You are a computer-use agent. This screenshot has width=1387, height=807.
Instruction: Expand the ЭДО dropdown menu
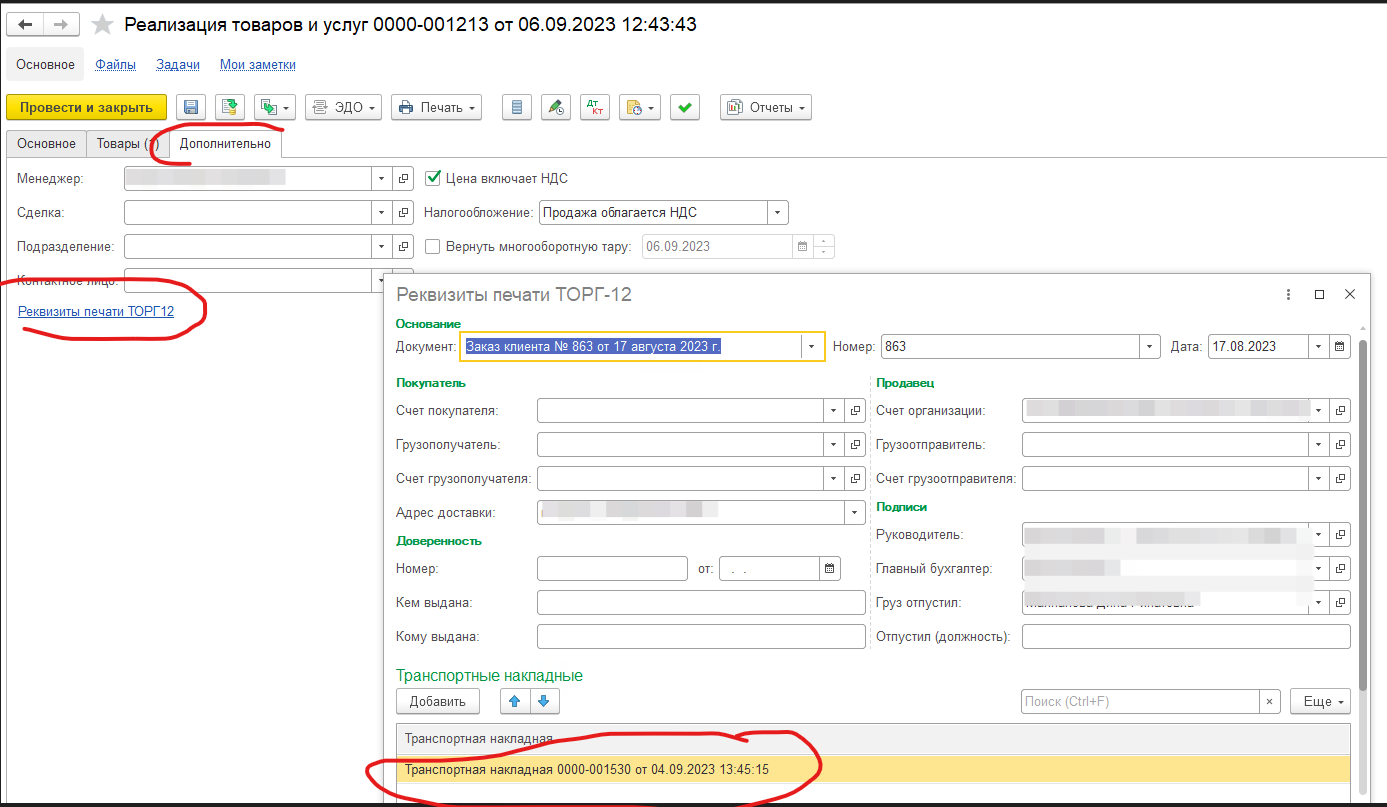click(x=343, y=108)
